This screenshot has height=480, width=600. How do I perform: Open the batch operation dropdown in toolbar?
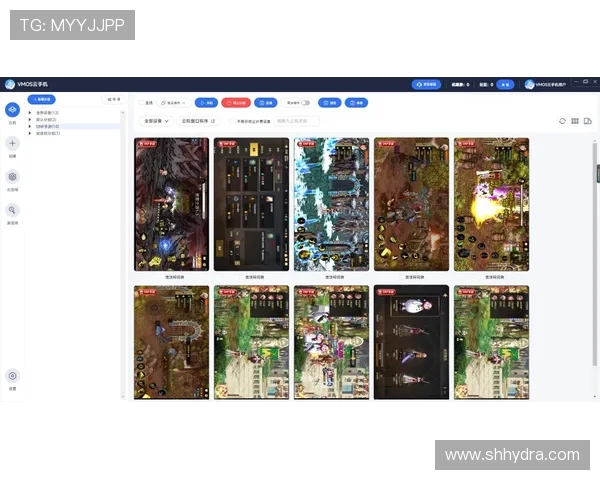click(173, 102)
